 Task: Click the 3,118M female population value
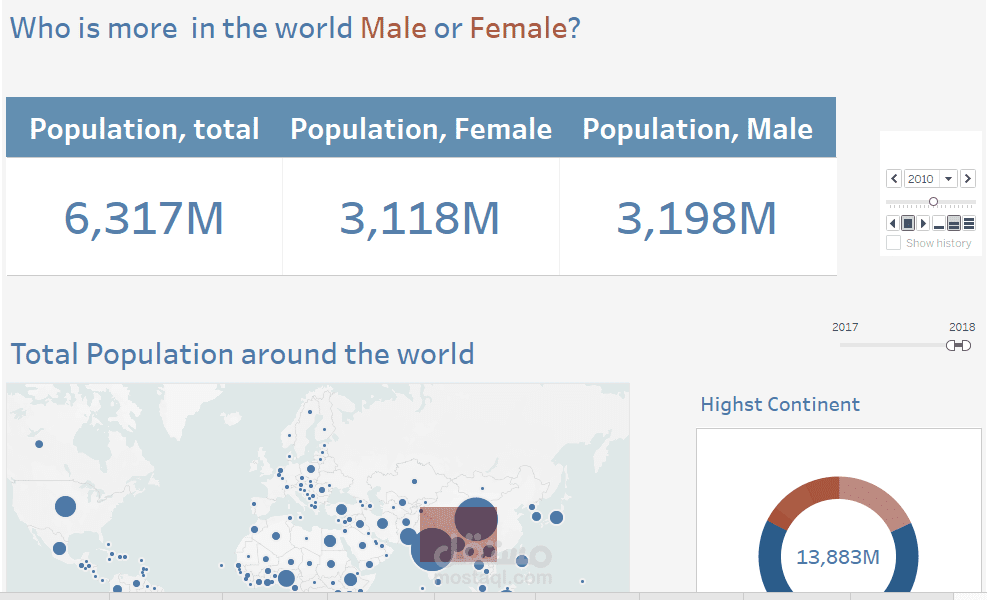click(420, 218)
